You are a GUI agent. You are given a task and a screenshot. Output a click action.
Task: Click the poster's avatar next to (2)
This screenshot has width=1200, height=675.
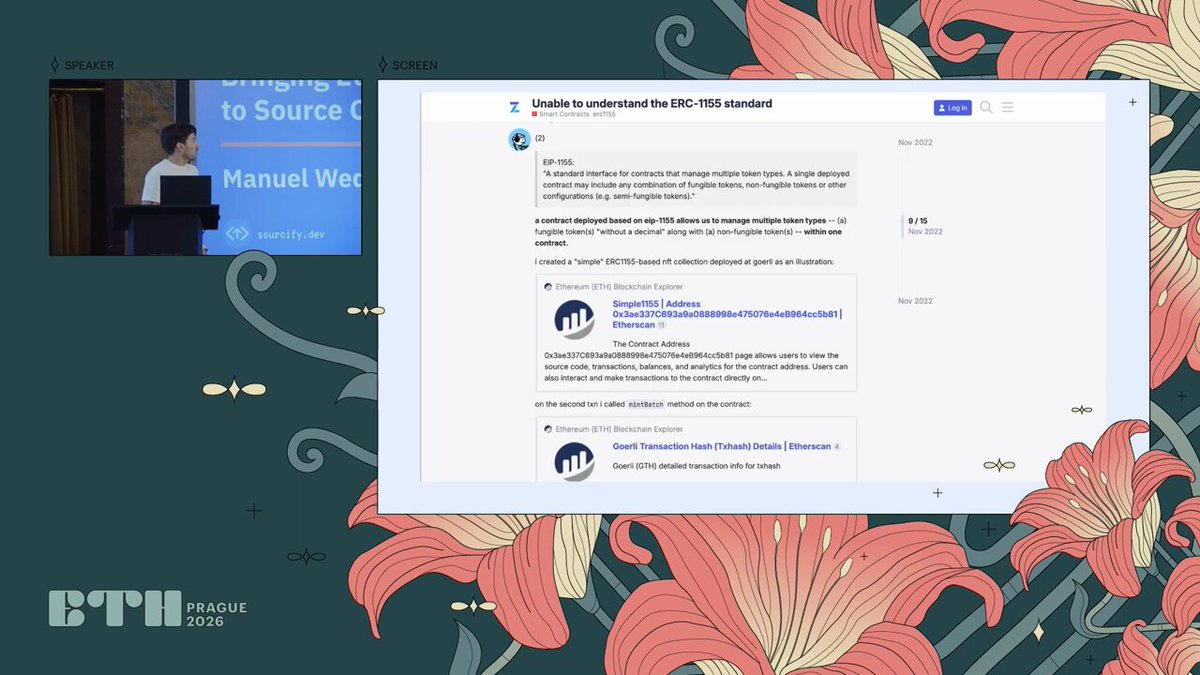(519, 140)
